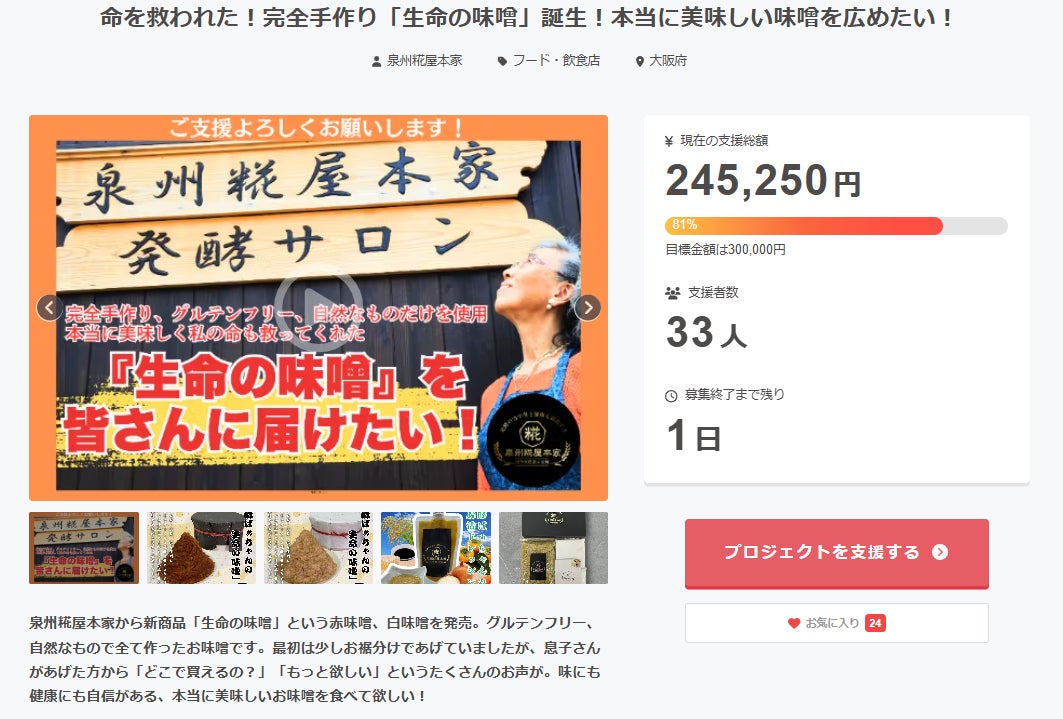Open the 泉州糀屋本家 owner link
The width and height of the screenshot is (1063, 719).
click(424, 61)
